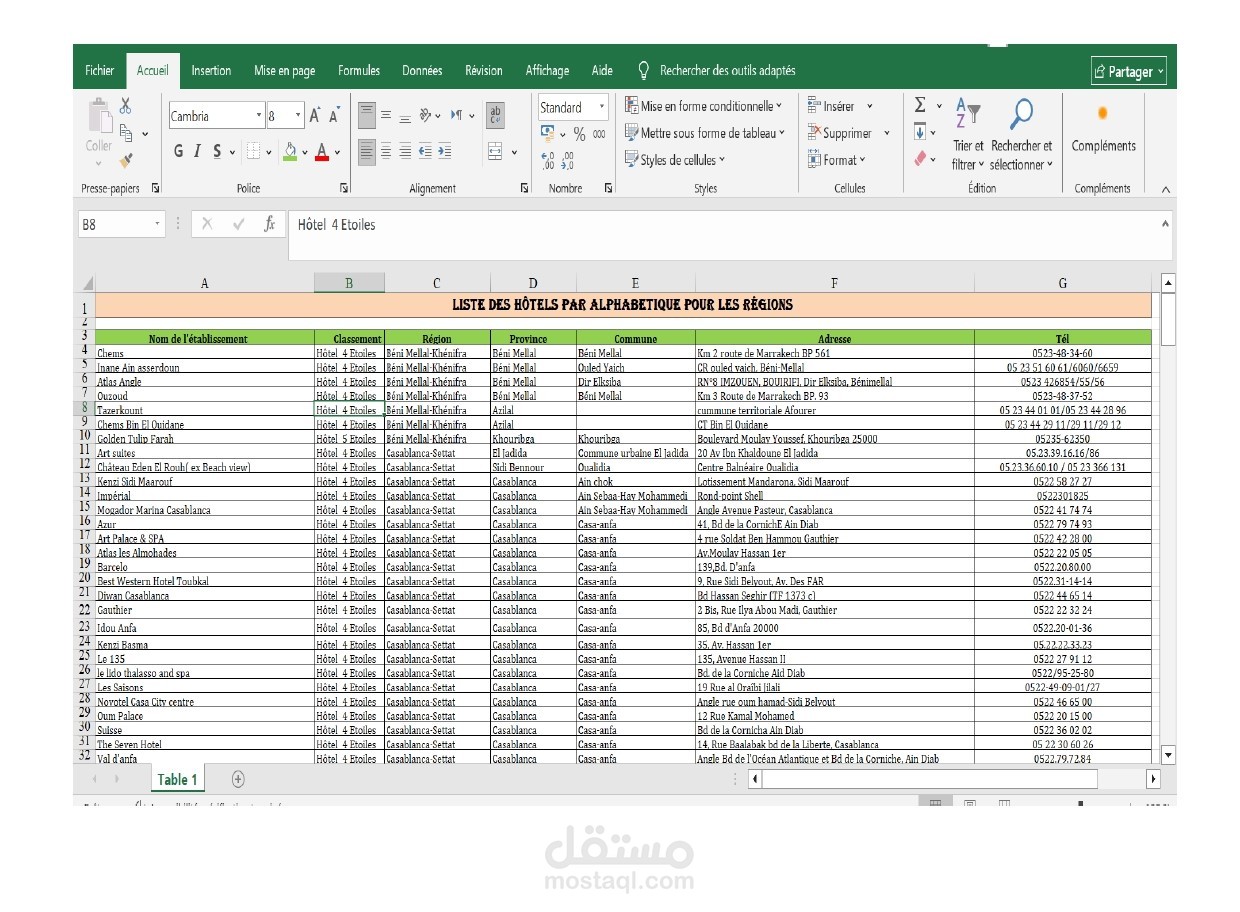Image resolution: width=1240 pixels, height=912 pixels.
Task: Click the text orientation icon
Action: pos(426,115)
